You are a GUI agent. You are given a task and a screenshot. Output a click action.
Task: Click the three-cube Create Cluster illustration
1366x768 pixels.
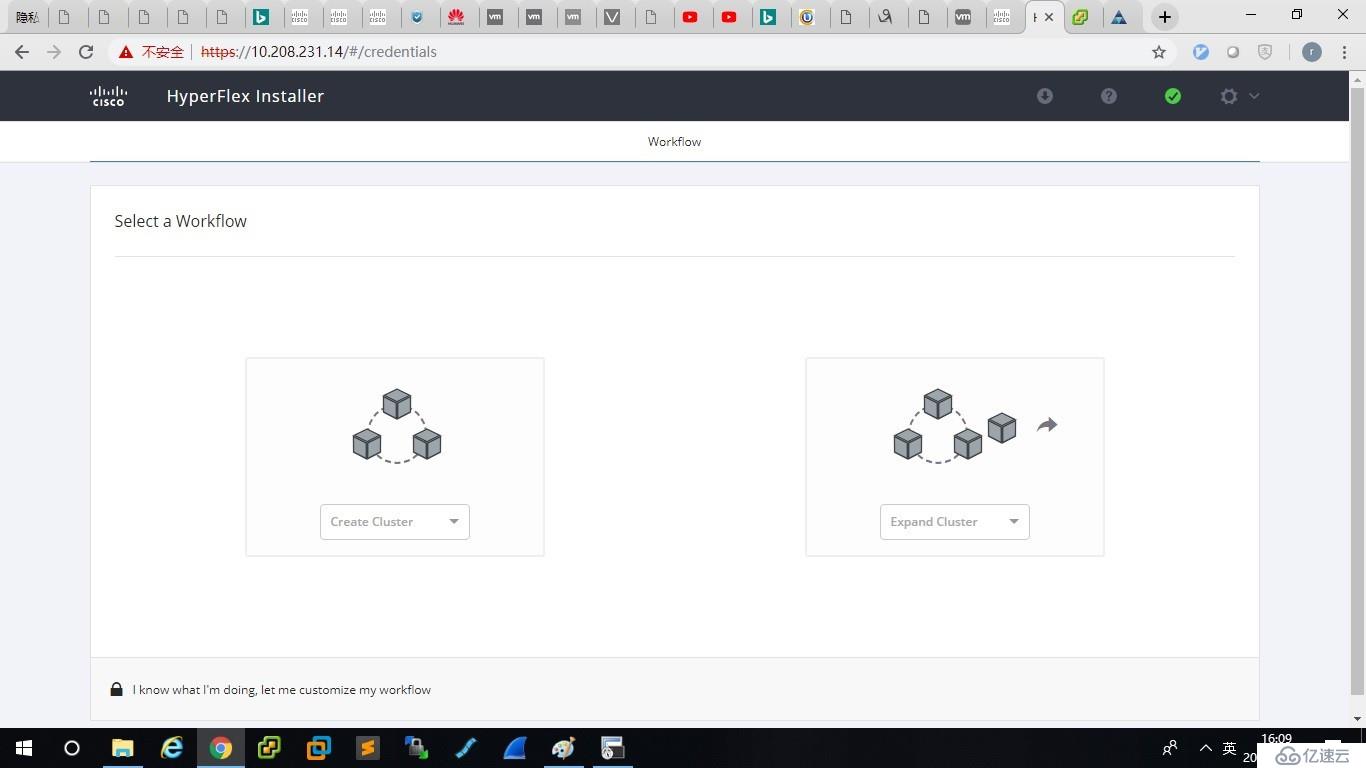click(x=397, y=426)
